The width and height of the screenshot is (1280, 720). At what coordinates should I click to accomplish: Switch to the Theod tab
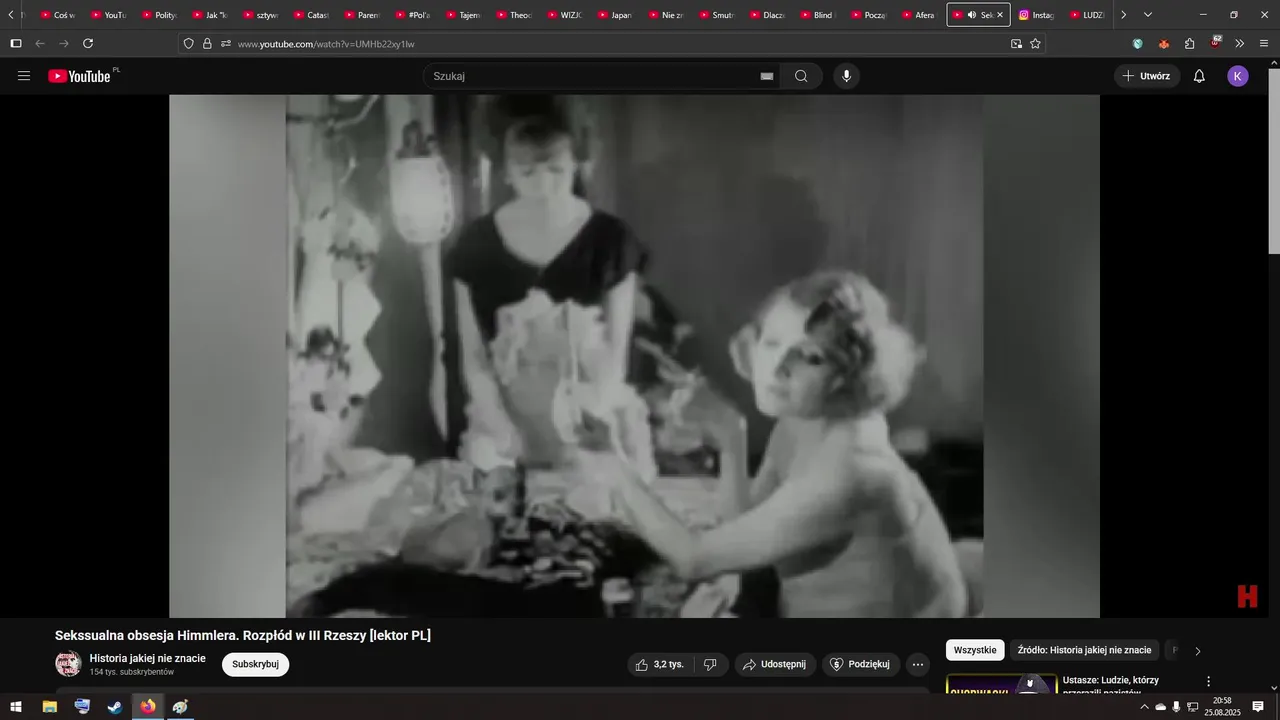(512, 15)
